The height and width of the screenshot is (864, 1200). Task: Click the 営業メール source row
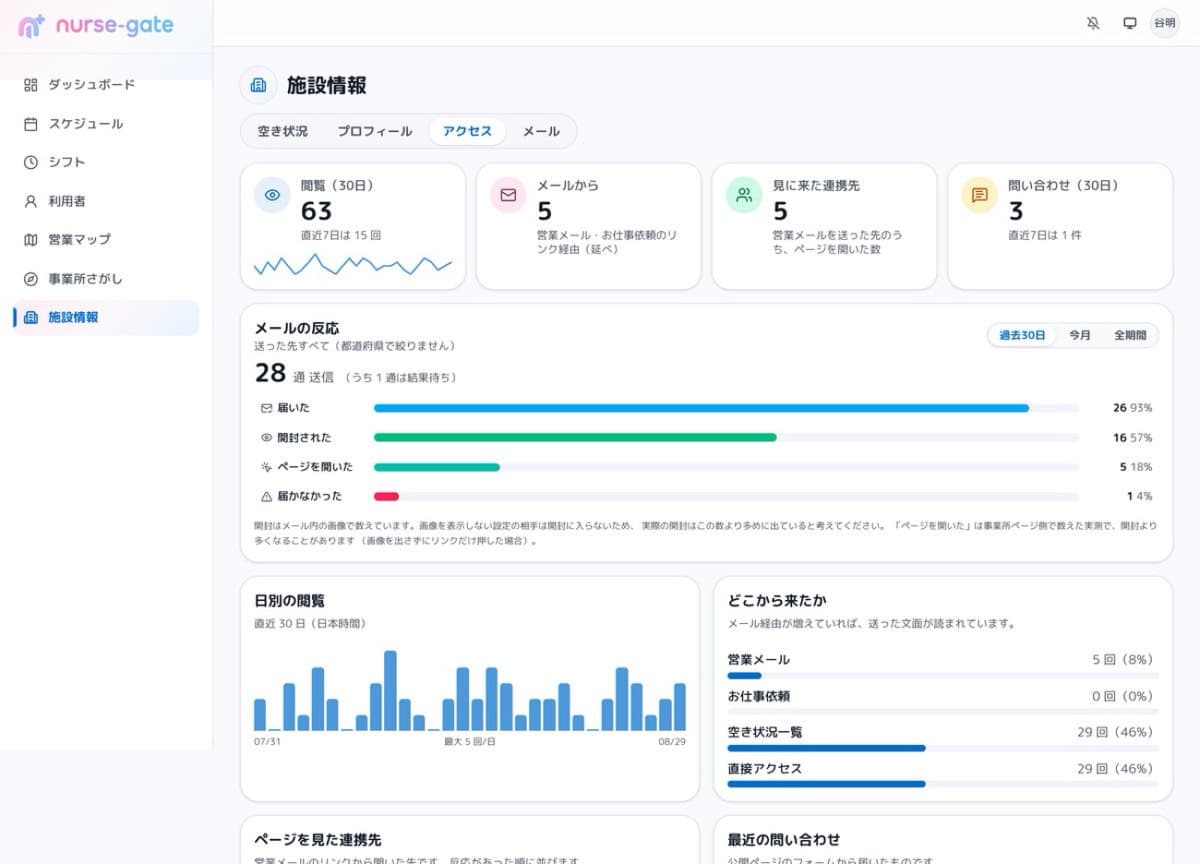click(943, 666)
